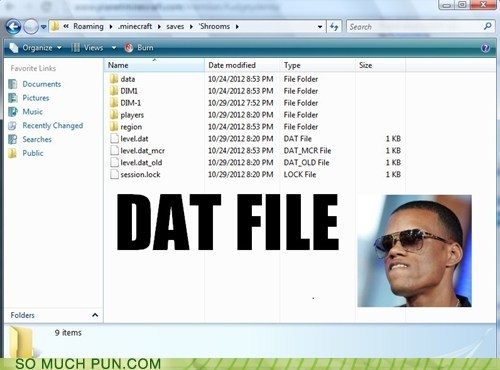The image size is (500, 370).
Task: Select Roaming in the address path
Action: coord(88,26)
